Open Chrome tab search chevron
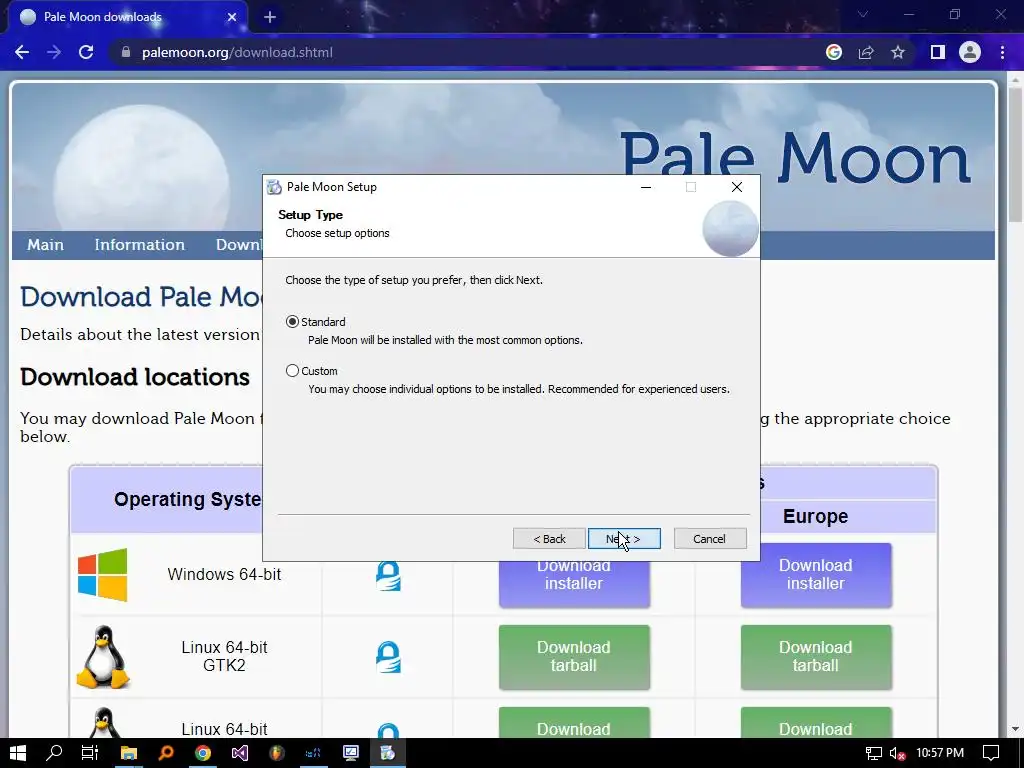Screen dimensions: 1024x768 tap(863, 14)
